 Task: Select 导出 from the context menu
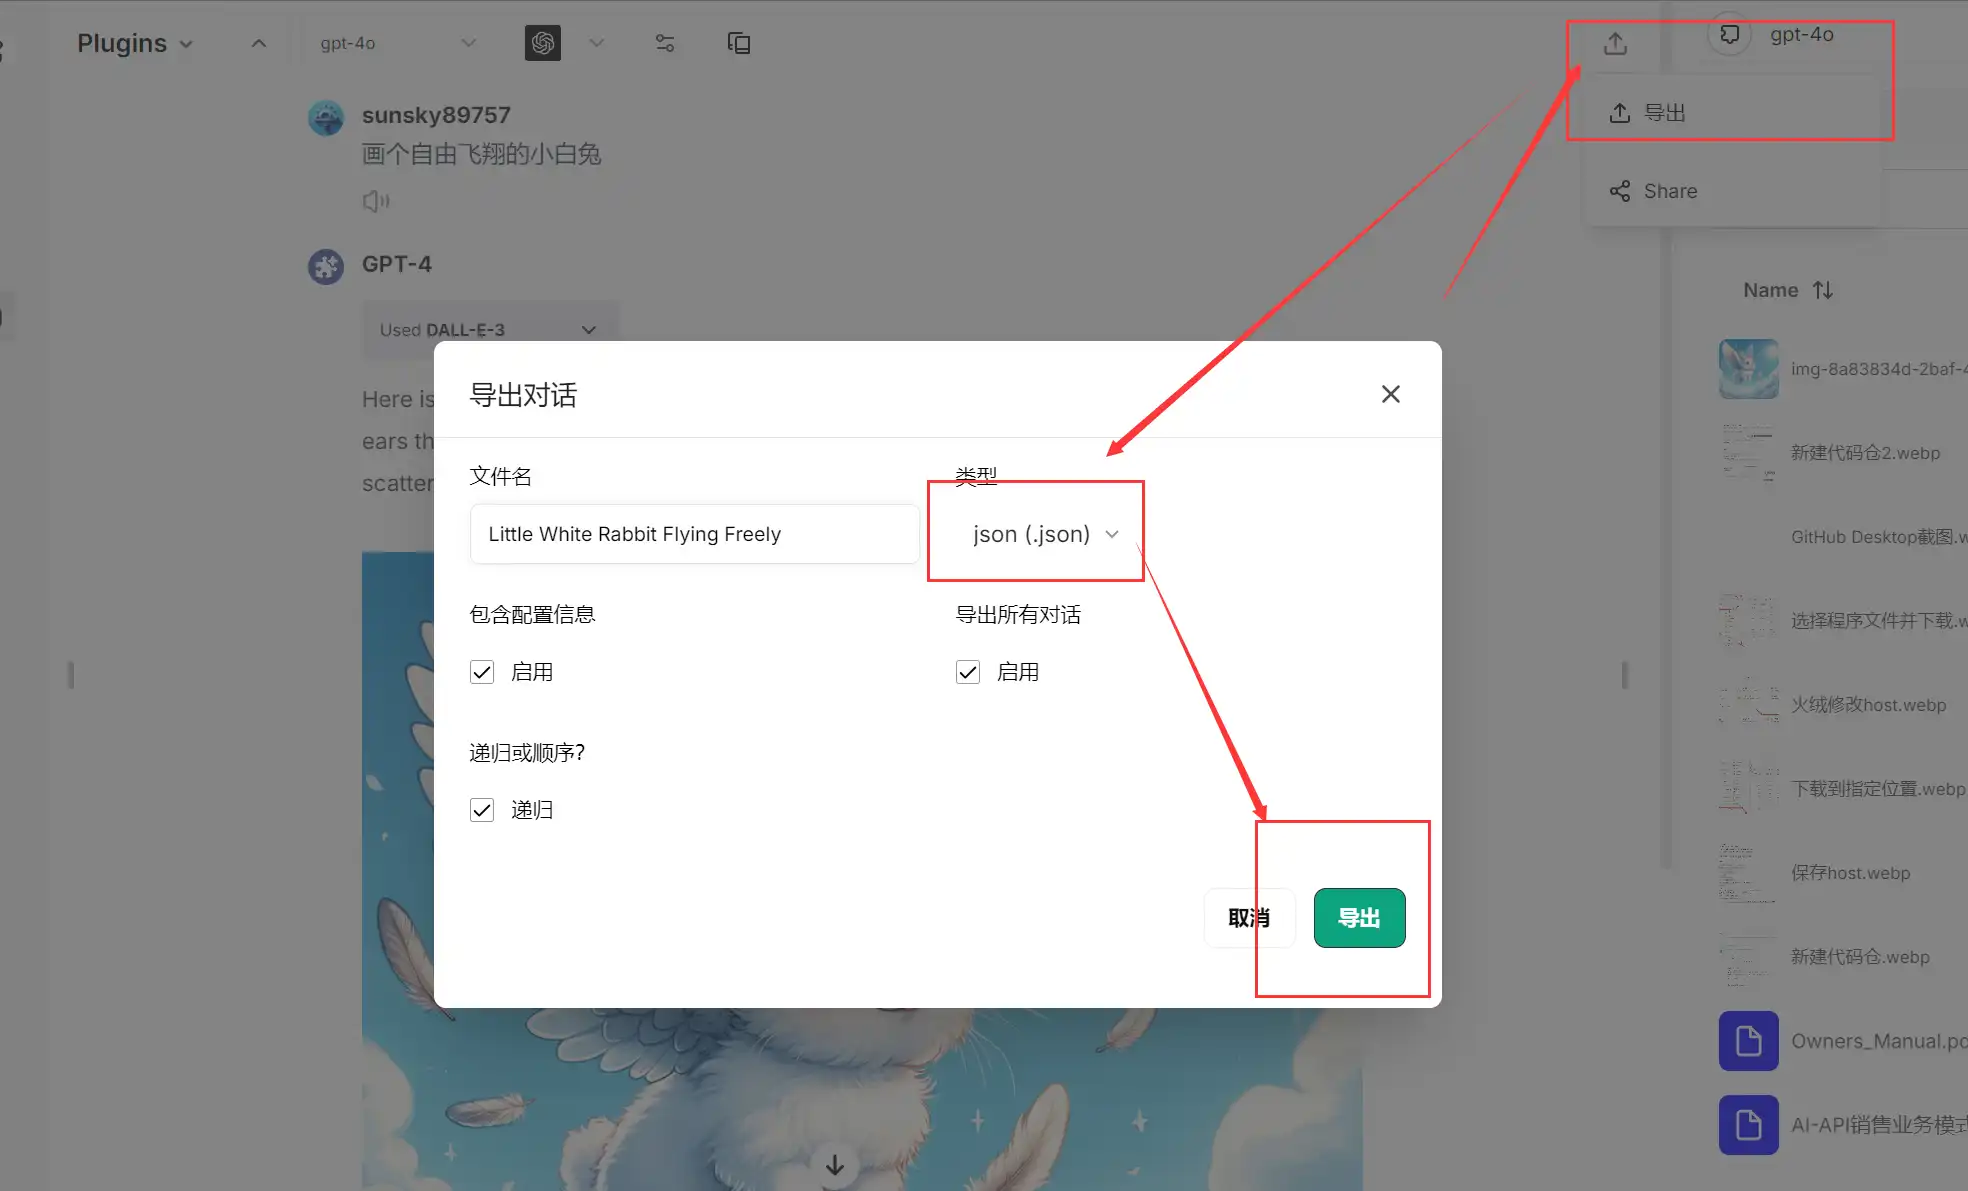tap(1664, 111)
